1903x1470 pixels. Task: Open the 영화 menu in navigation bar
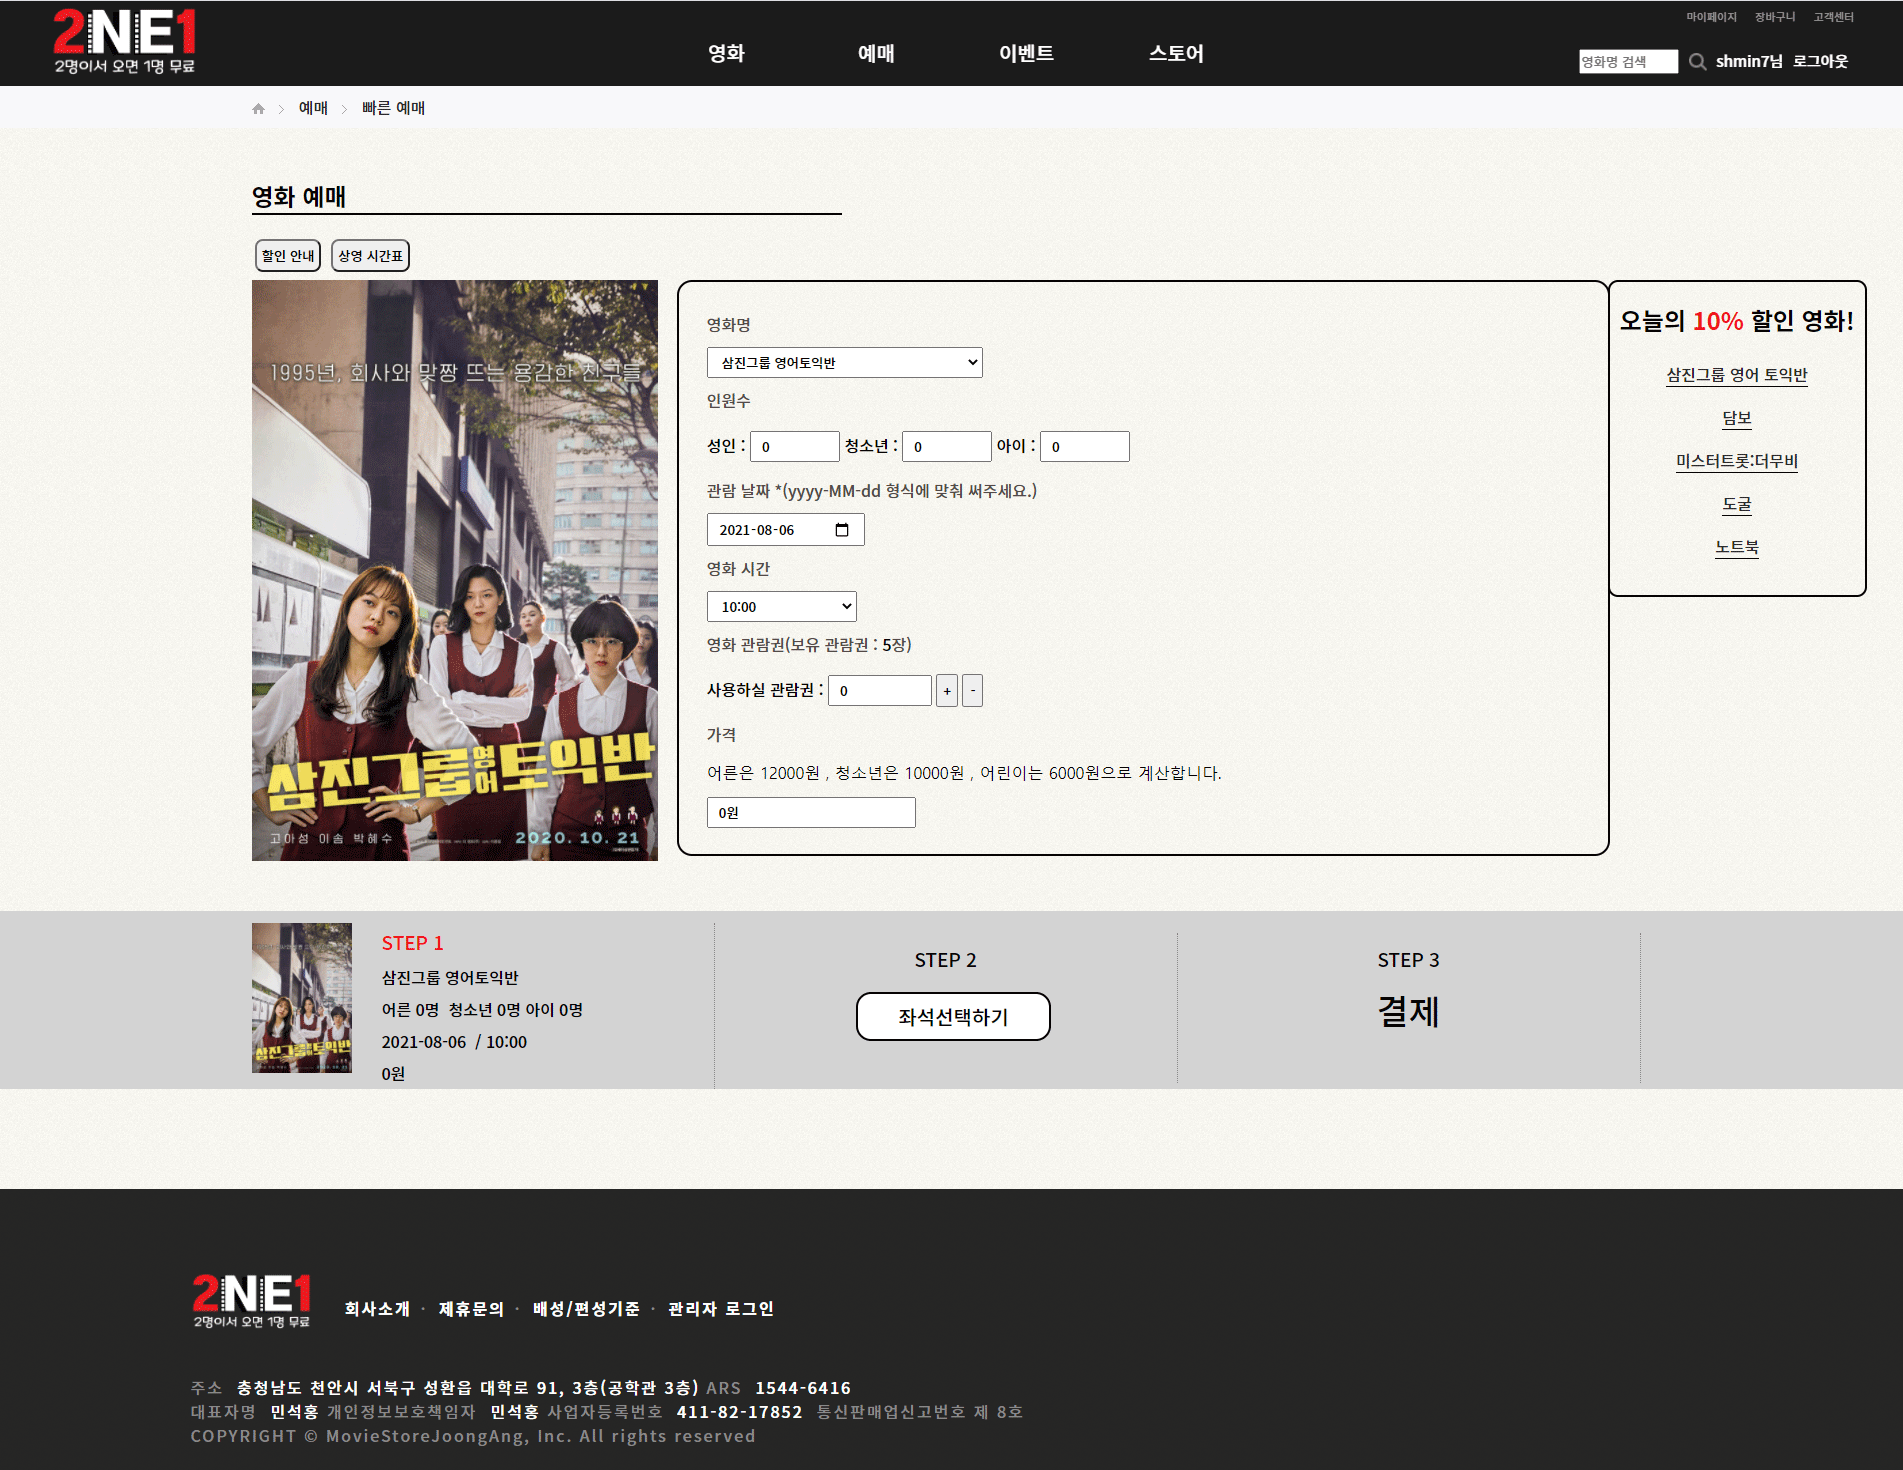coord(726,54)
